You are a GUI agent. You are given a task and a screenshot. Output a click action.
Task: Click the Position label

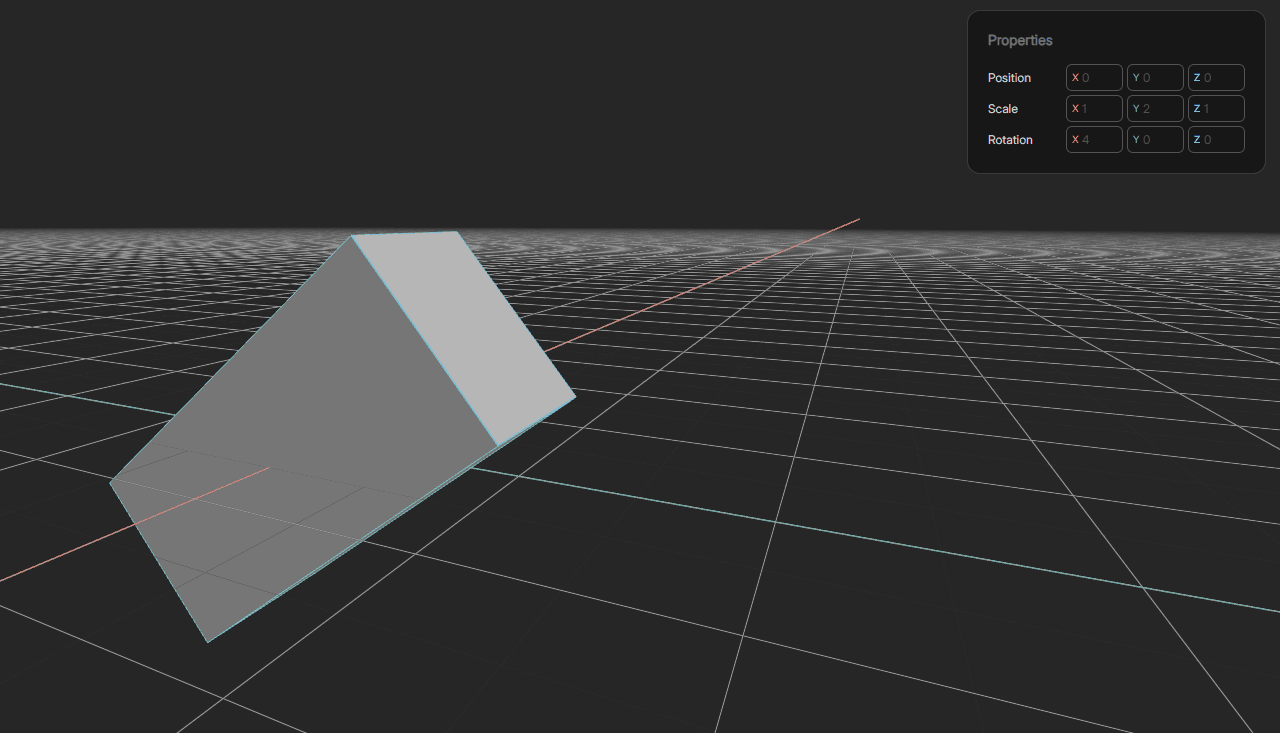click(x=1009, y=78)
